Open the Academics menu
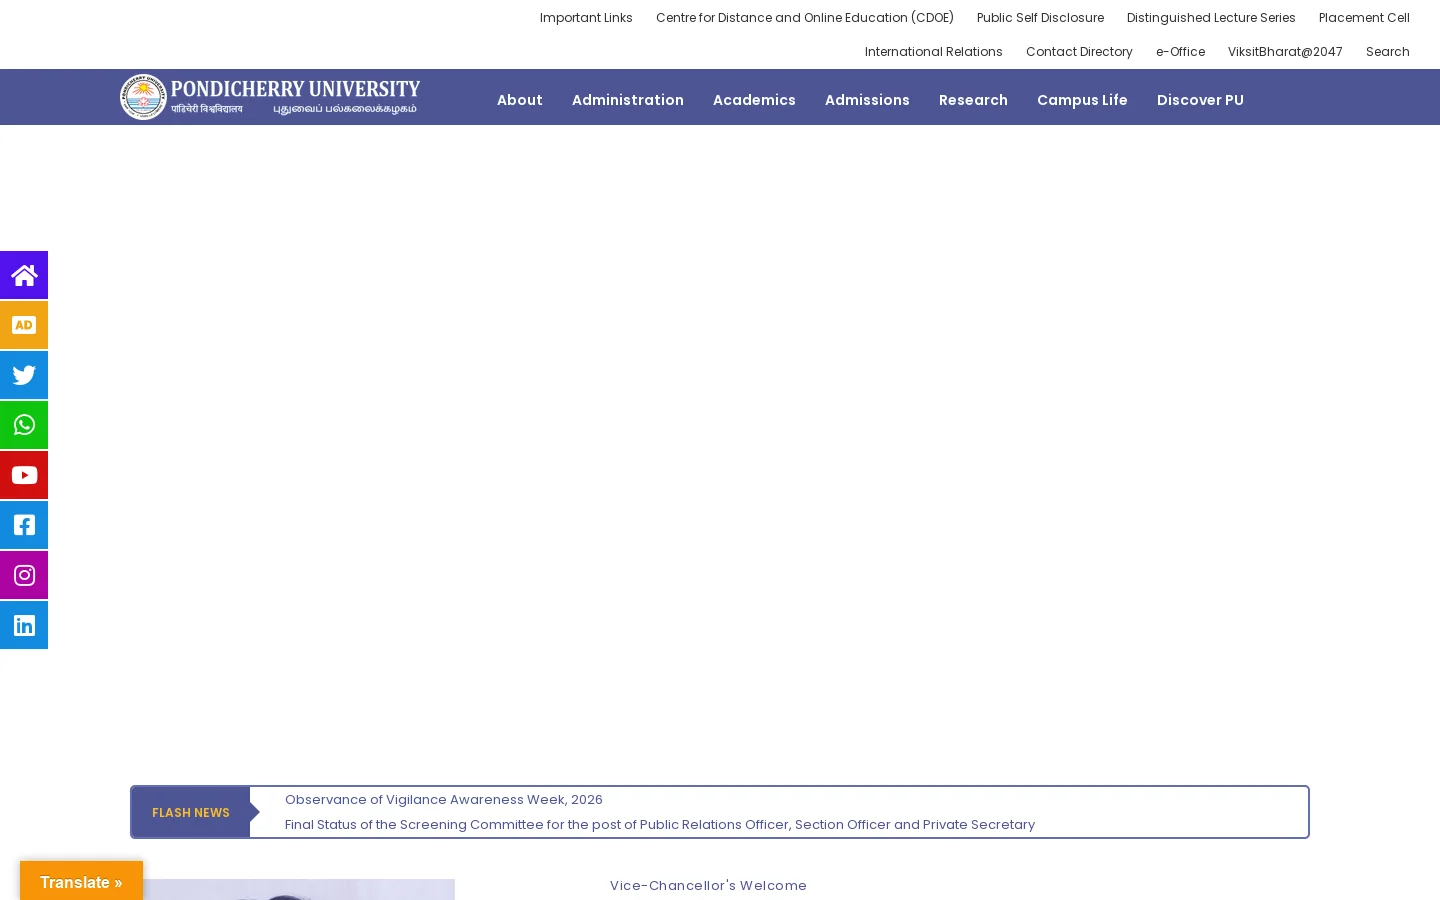The width and height of the screenshot is (1440, 900). (754, 100)
